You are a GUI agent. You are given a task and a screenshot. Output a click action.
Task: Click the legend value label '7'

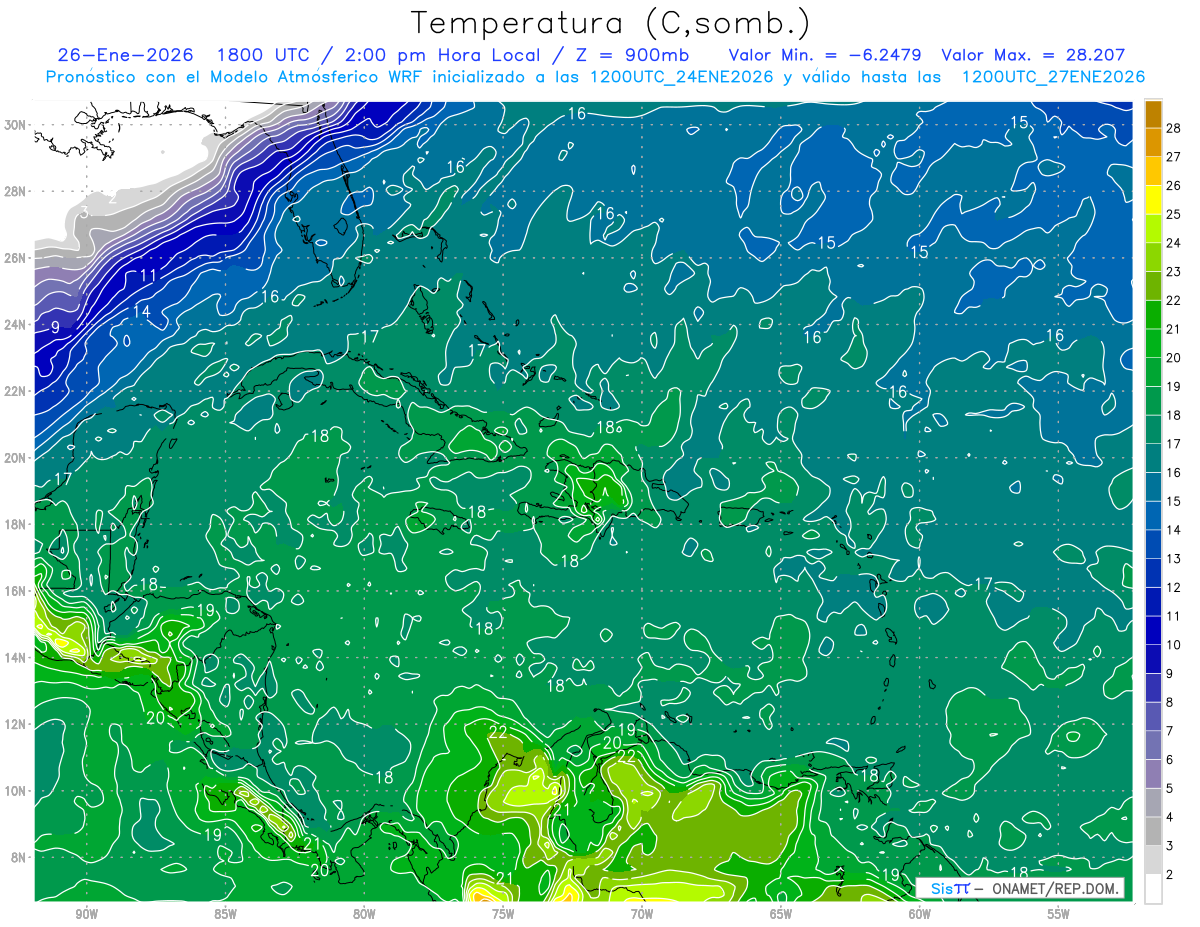point(1171,731)
